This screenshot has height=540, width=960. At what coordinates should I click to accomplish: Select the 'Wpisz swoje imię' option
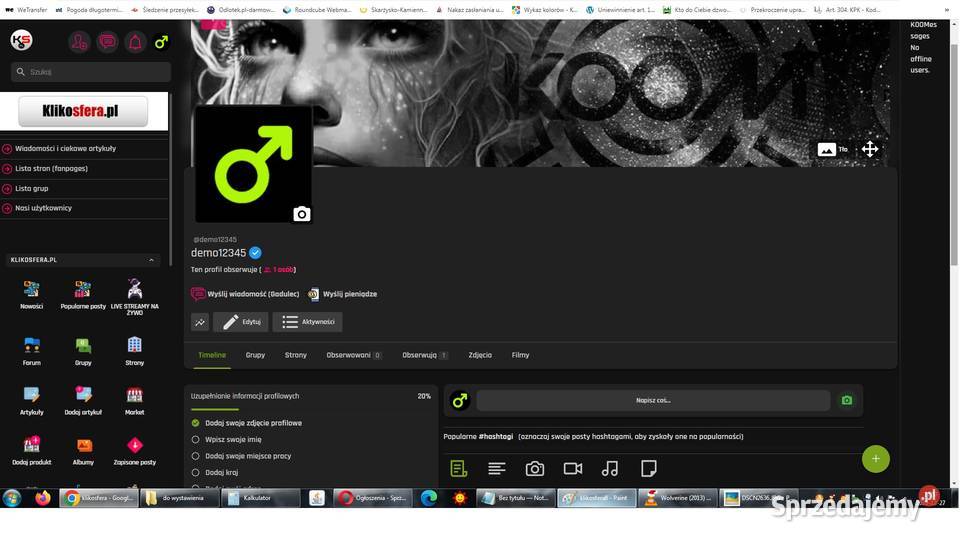[x=196, y=439]
